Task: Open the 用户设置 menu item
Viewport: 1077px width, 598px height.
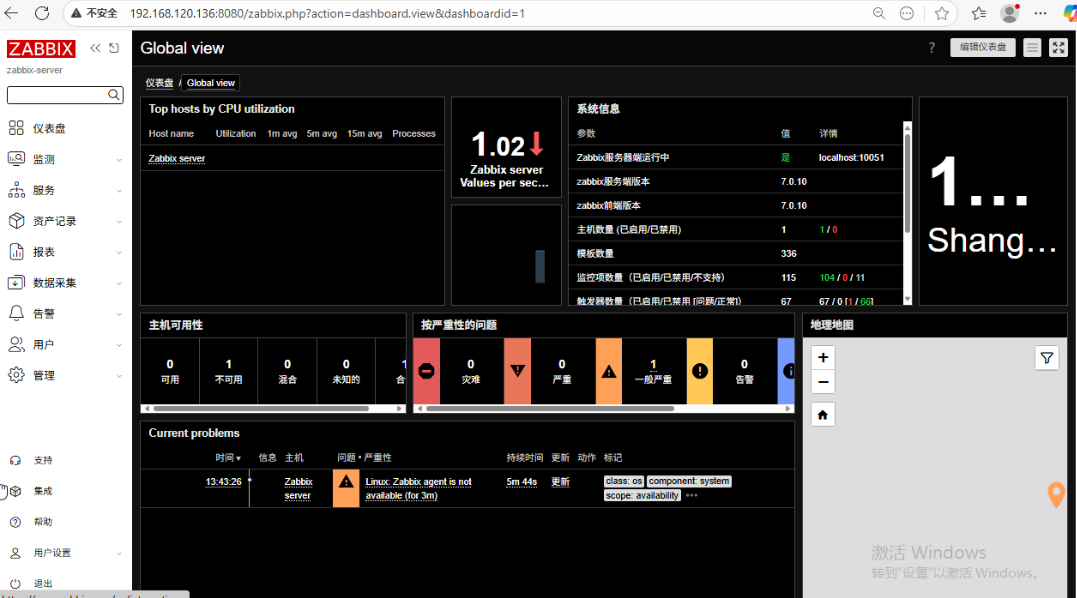Action: 52,553
